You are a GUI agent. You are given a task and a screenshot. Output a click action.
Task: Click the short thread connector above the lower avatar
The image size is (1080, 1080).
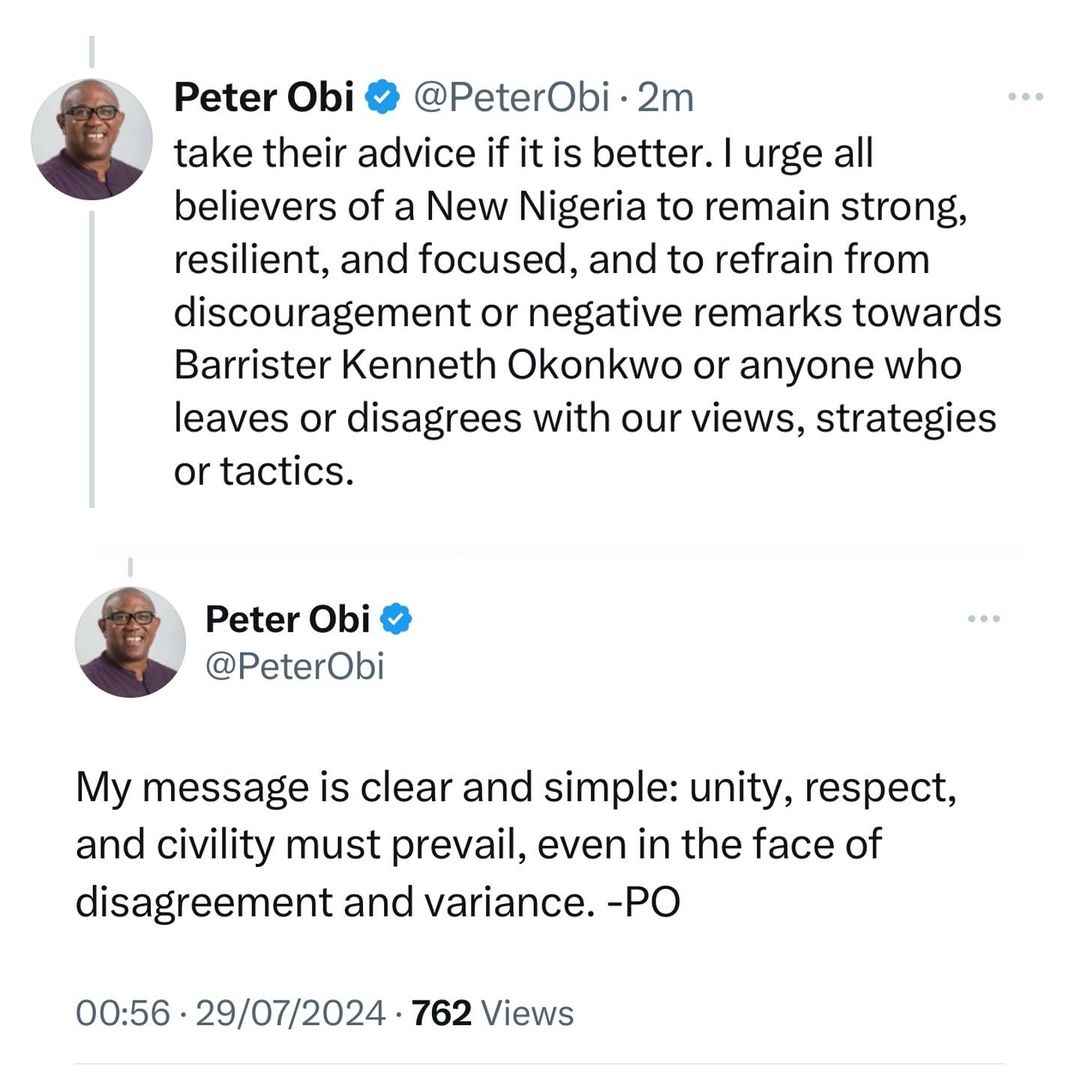point(130,567)
